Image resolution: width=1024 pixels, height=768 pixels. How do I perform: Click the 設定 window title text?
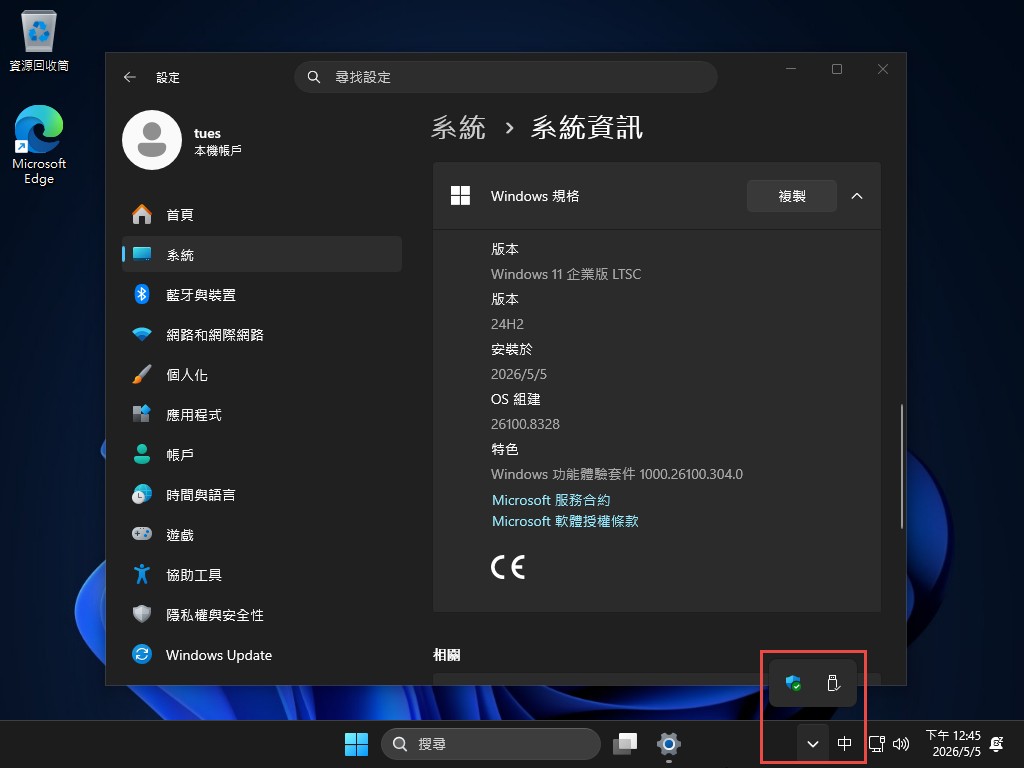pyautogui.click(x=168, y=77)
